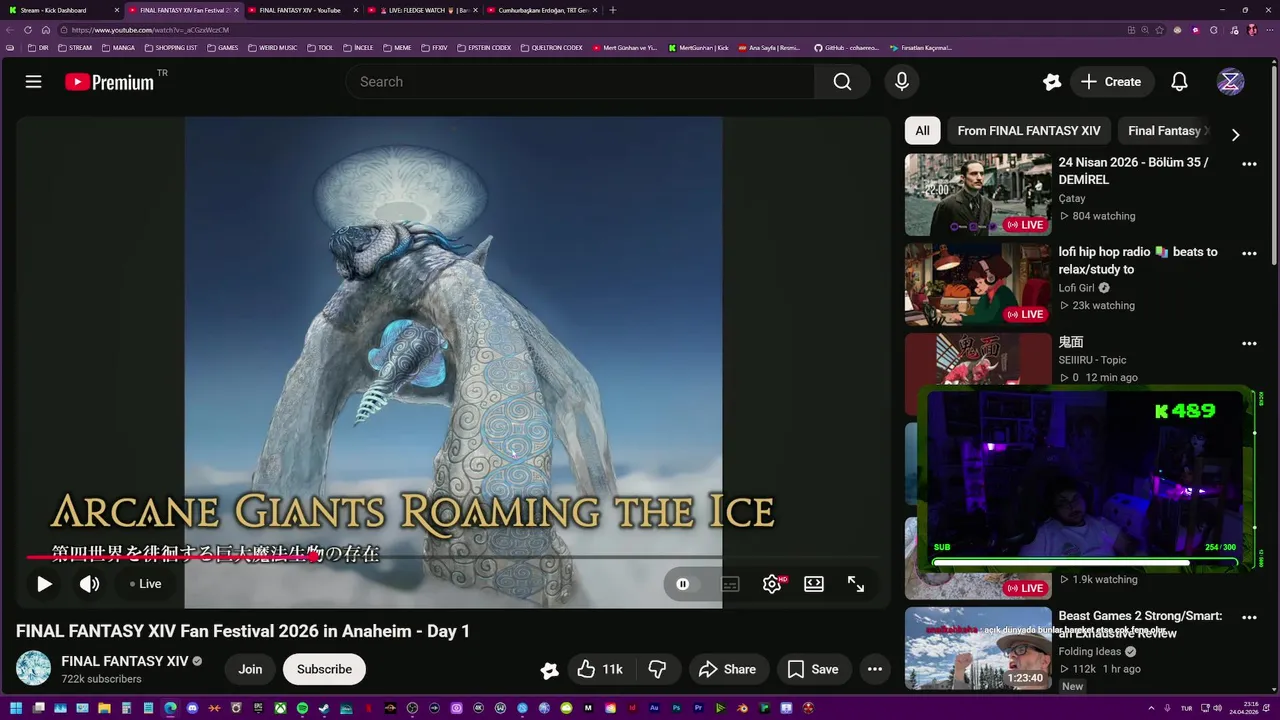The height and width of the screenshot is (720, 1280).
Task: Click the sparkle Ask icon next to like
Action: tap(549, 670)
